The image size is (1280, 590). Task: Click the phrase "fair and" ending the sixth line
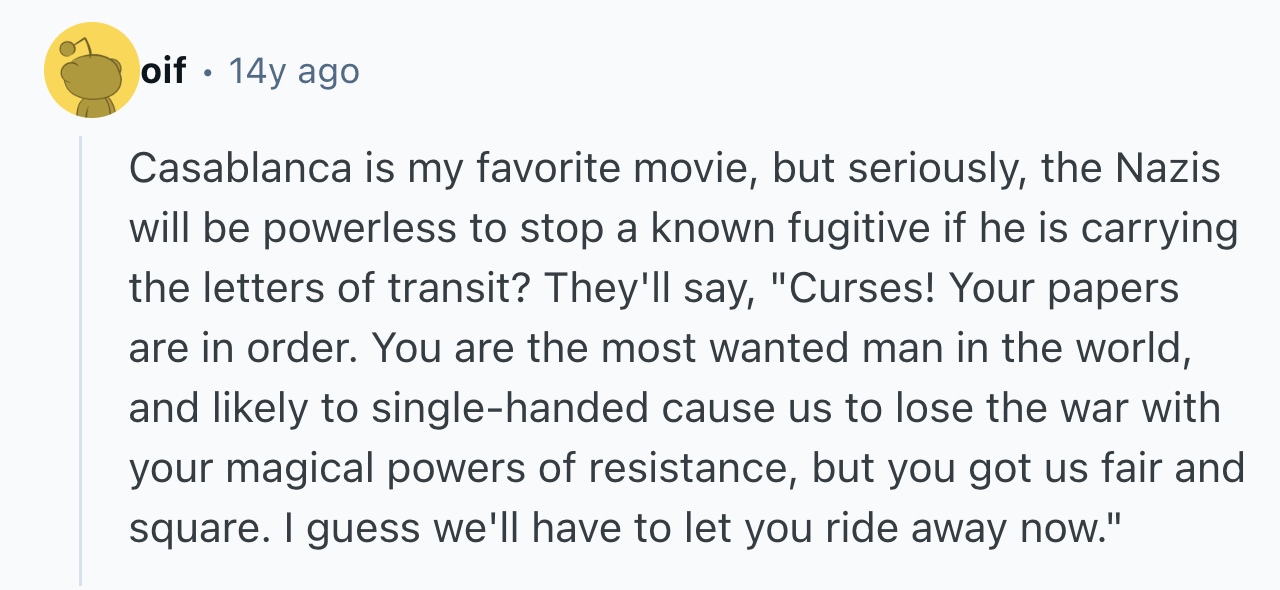(1163, 469)
